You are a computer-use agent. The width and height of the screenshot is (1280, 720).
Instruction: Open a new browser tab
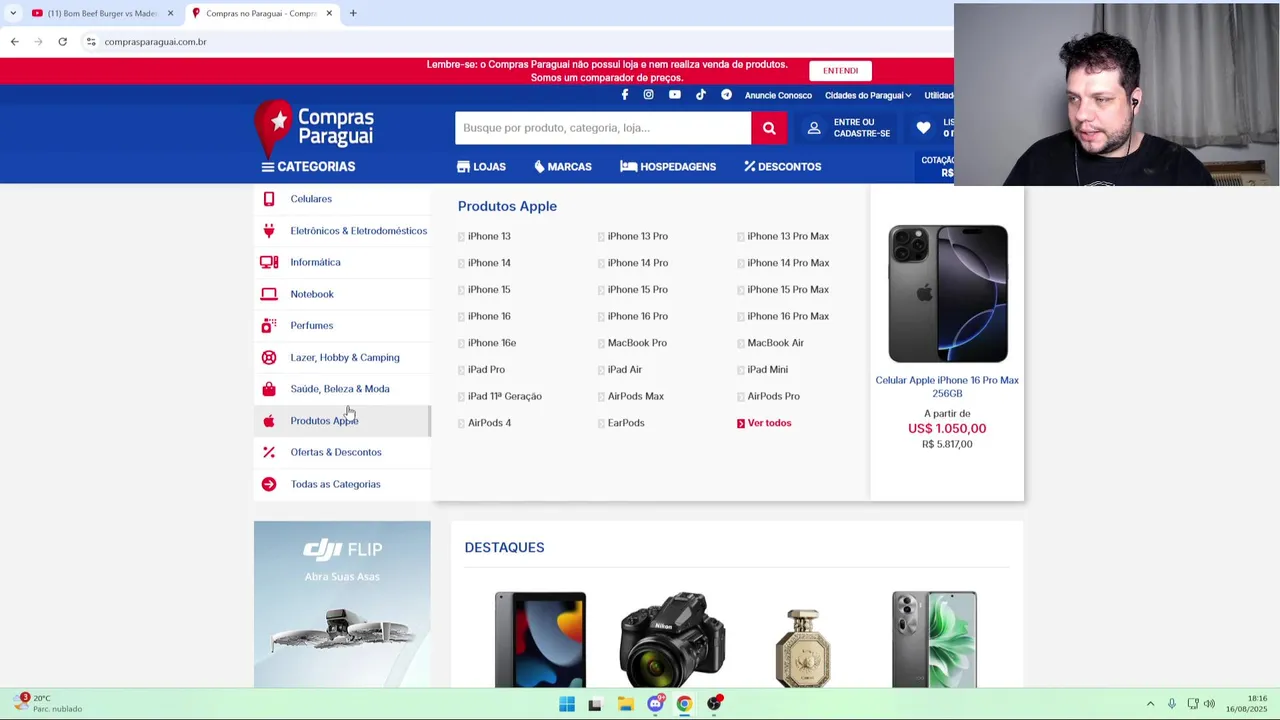(x=353, y=13)
